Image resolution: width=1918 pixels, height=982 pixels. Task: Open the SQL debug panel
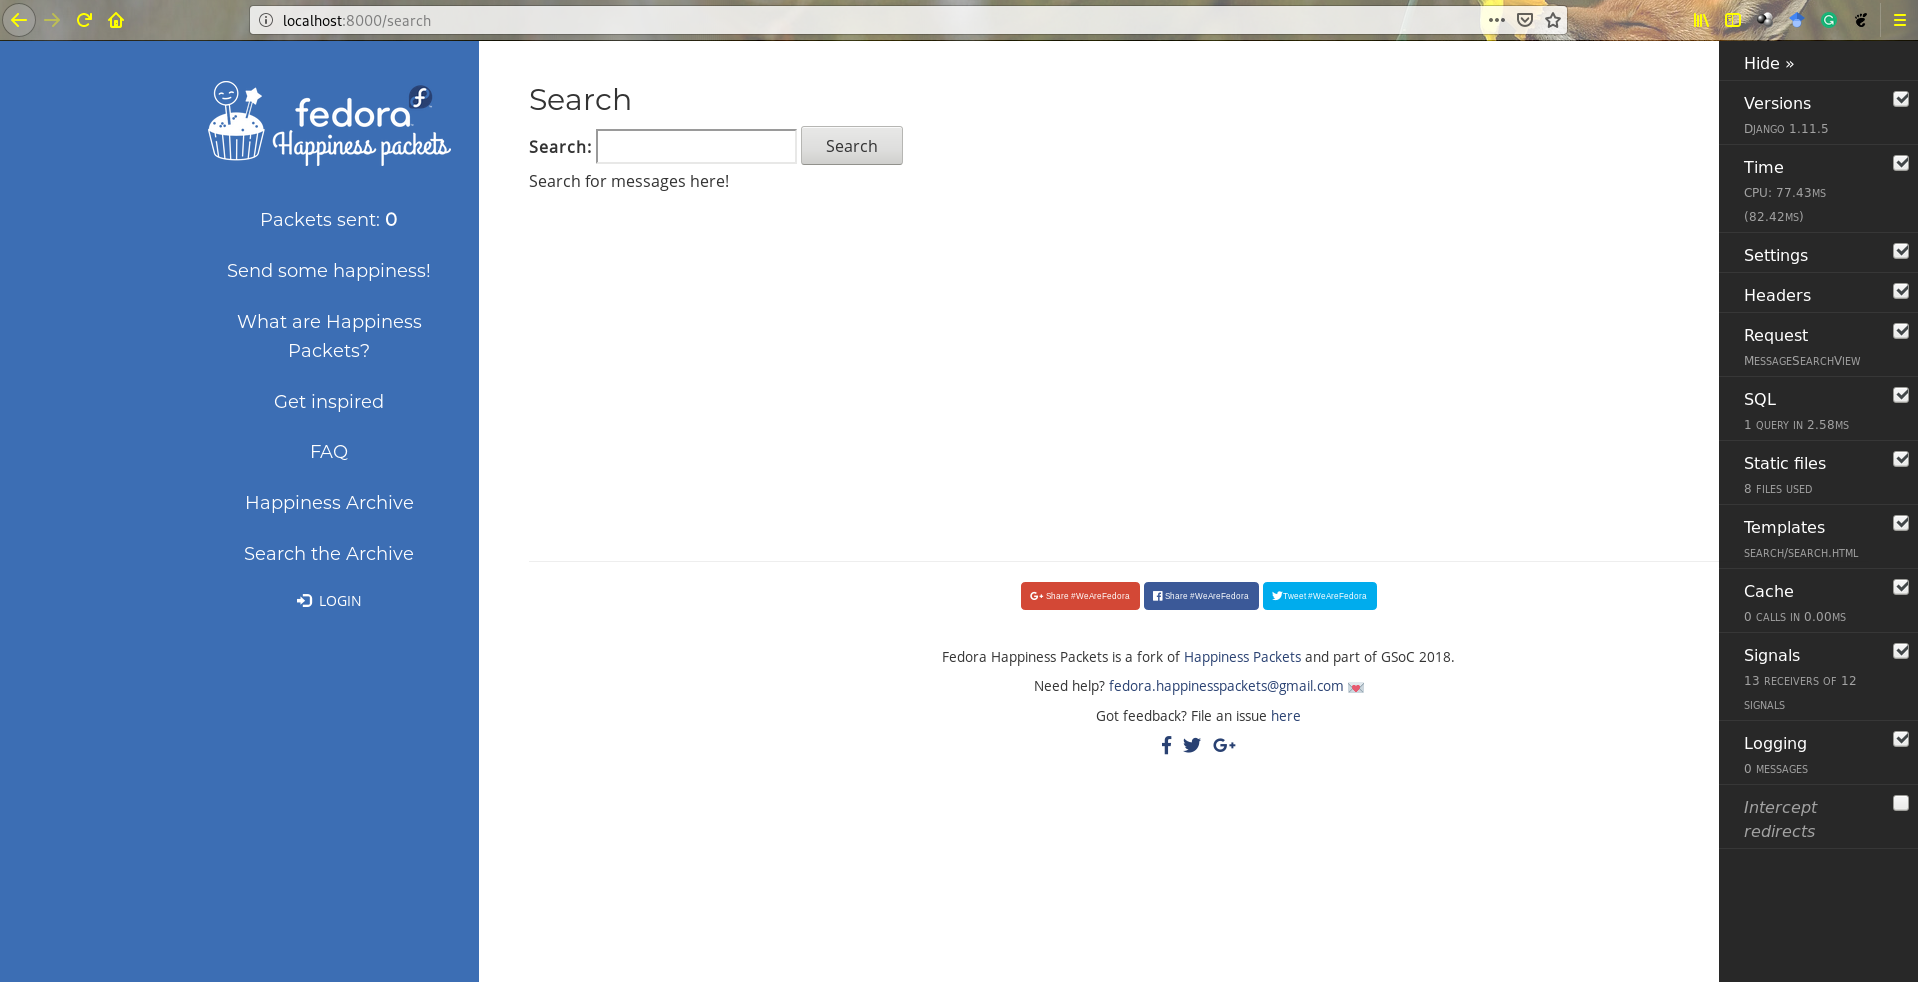pyautogui.click(x=1759, y=399)
